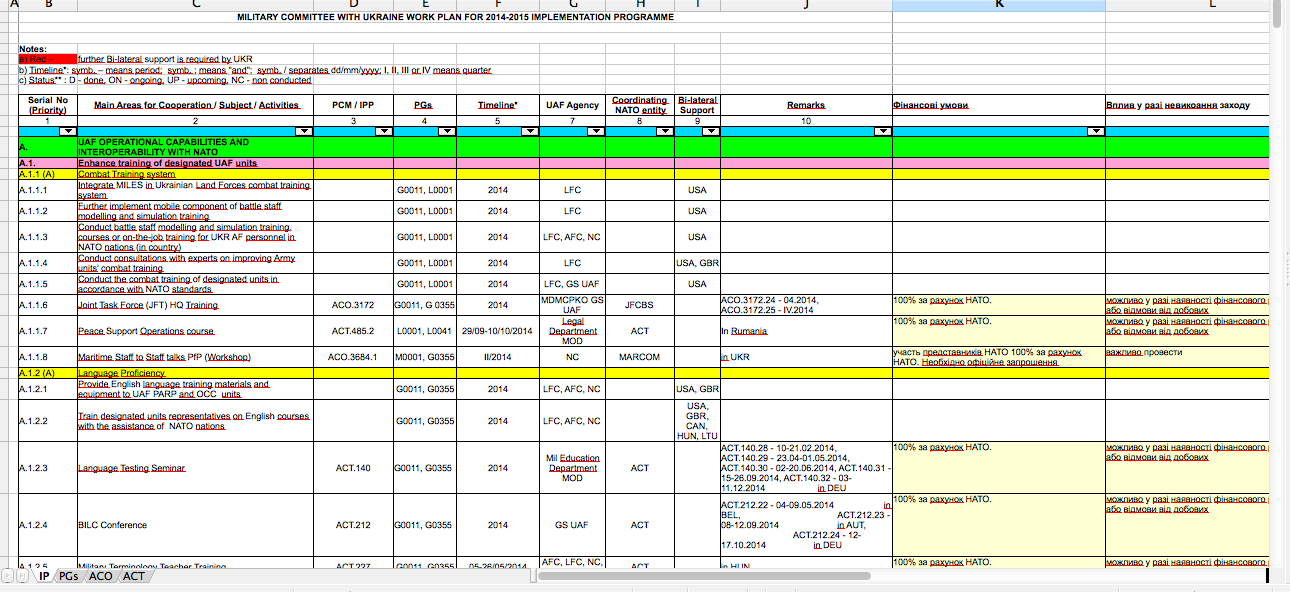This screenshot has height=592, width=1290.
Task: Select the column K header
Action: (x=998, y=6)
